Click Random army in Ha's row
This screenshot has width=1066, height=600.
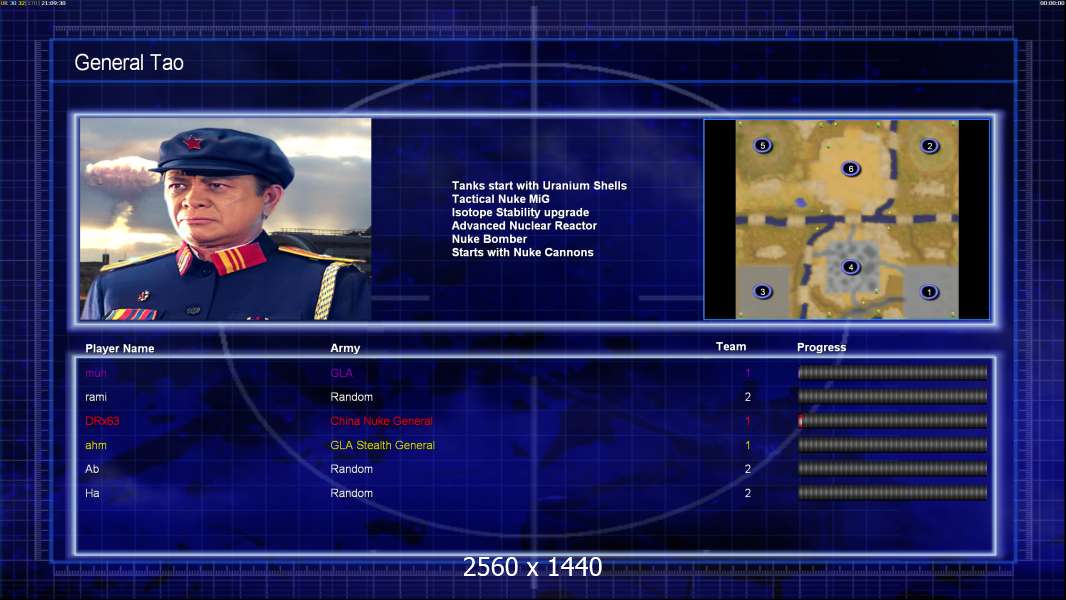[351, 493]
